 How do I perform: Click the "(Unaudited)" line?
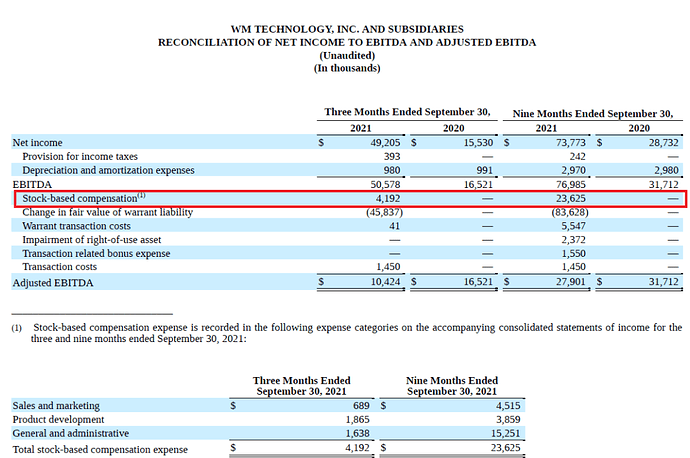(x=347, y=55)
